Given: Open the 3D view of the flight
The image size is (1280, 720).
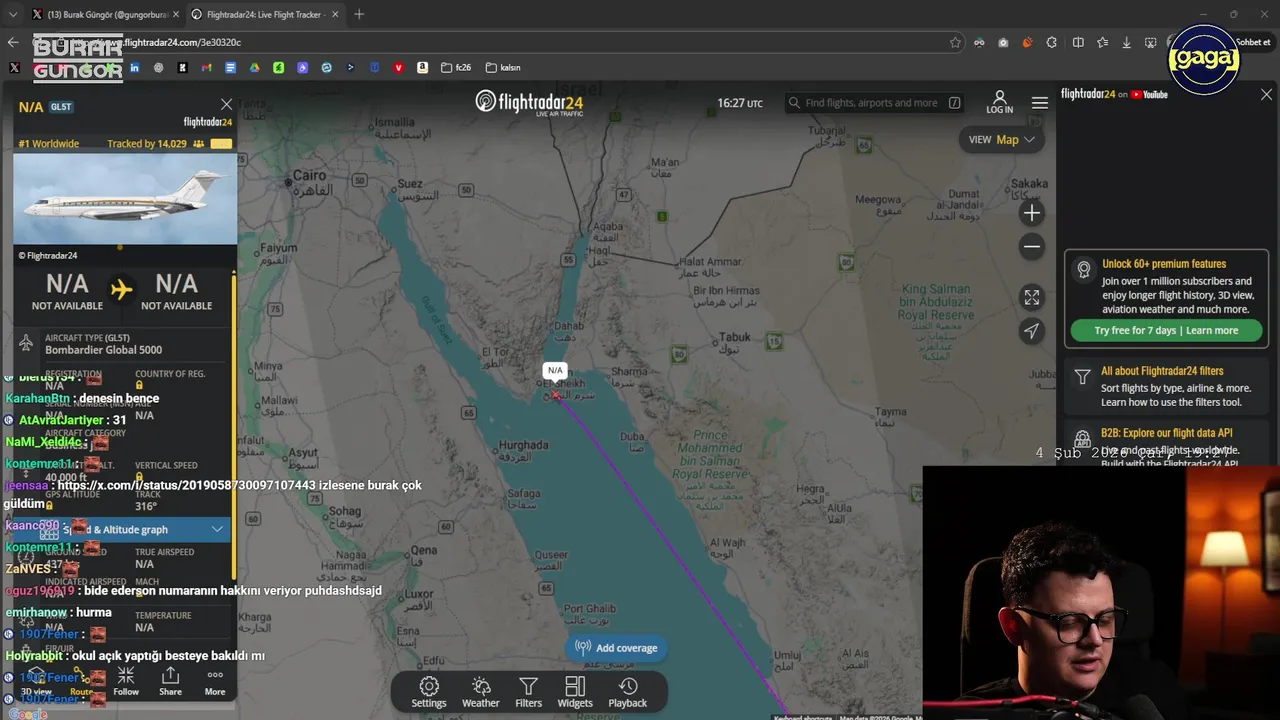Looking at the screenshot, I should (x=36, y=682).
